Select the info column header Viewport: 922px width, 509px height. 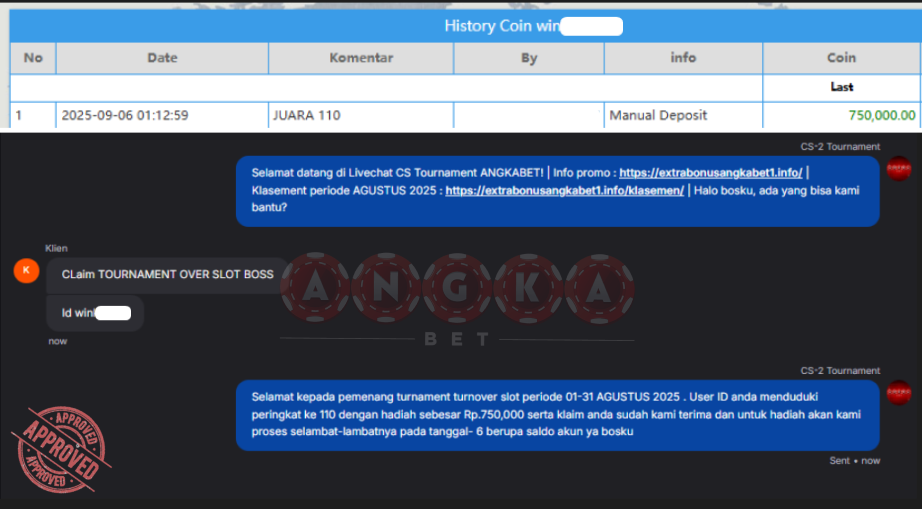pyautogui.click(x=683, y=58)
